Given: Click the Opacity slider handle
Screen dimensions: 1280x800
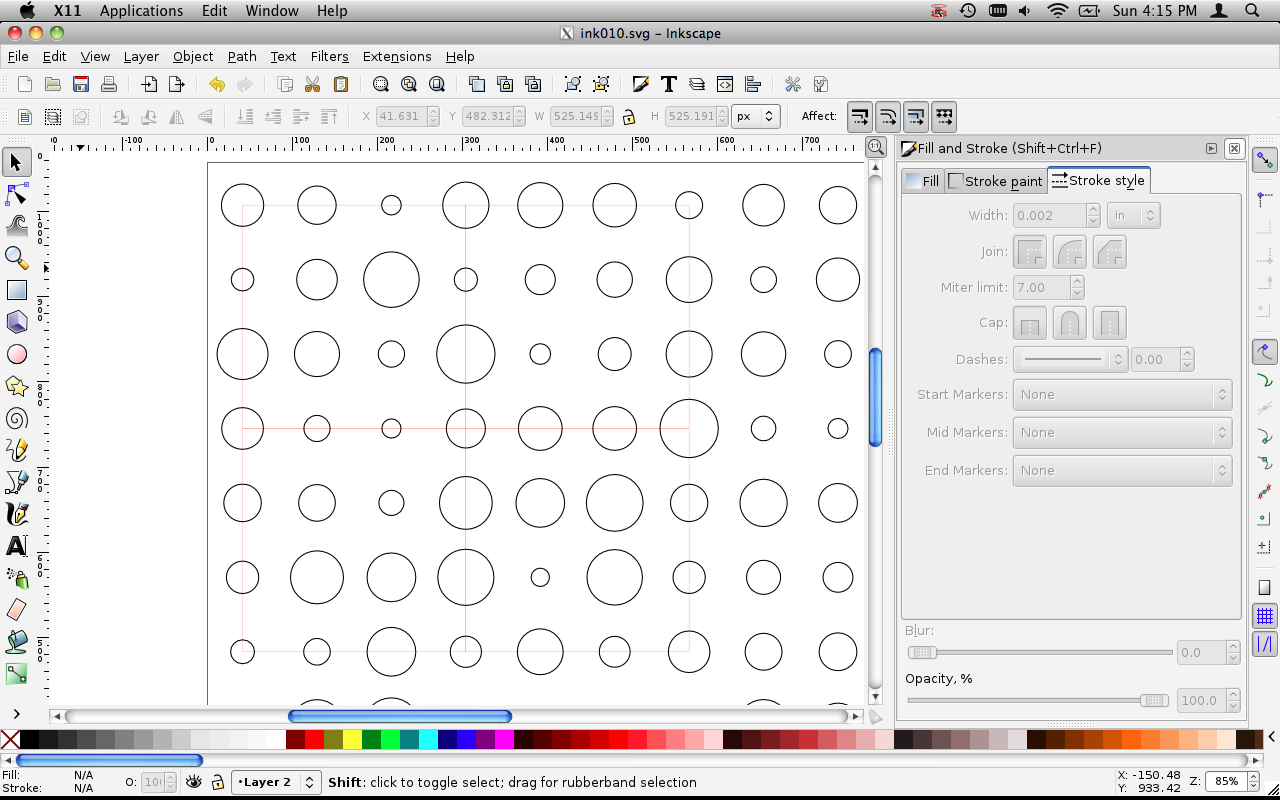Looking at the screenshot, I should click(1153, 700).
